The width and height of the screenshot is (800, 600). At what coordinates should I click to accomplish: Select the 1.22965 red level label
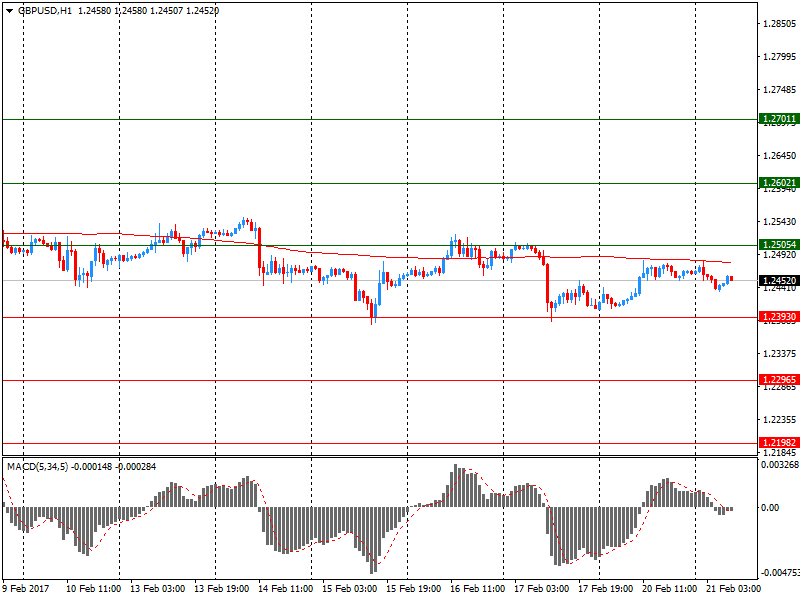(779, 380)
